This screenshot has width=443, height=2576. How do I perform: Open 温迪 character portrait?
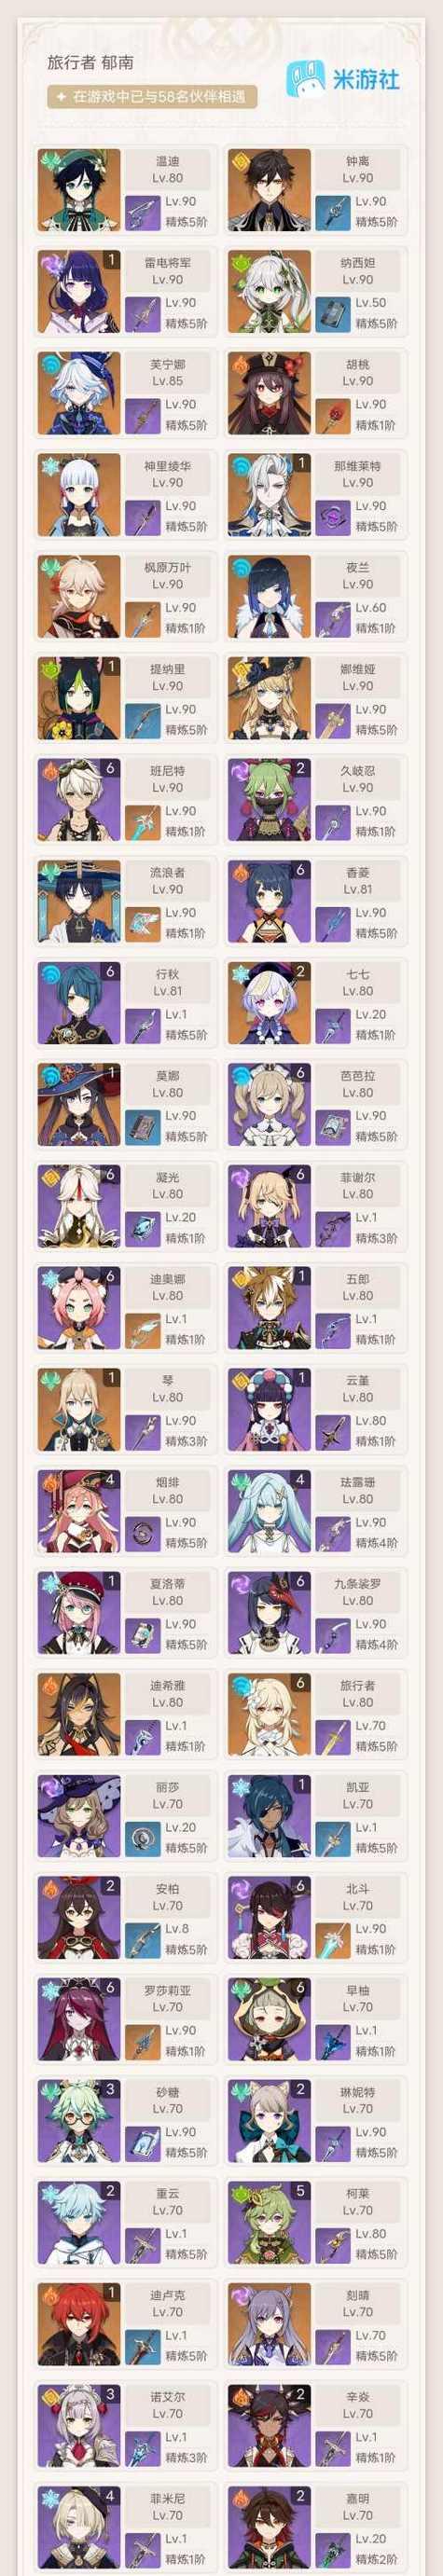pos(79,191)
